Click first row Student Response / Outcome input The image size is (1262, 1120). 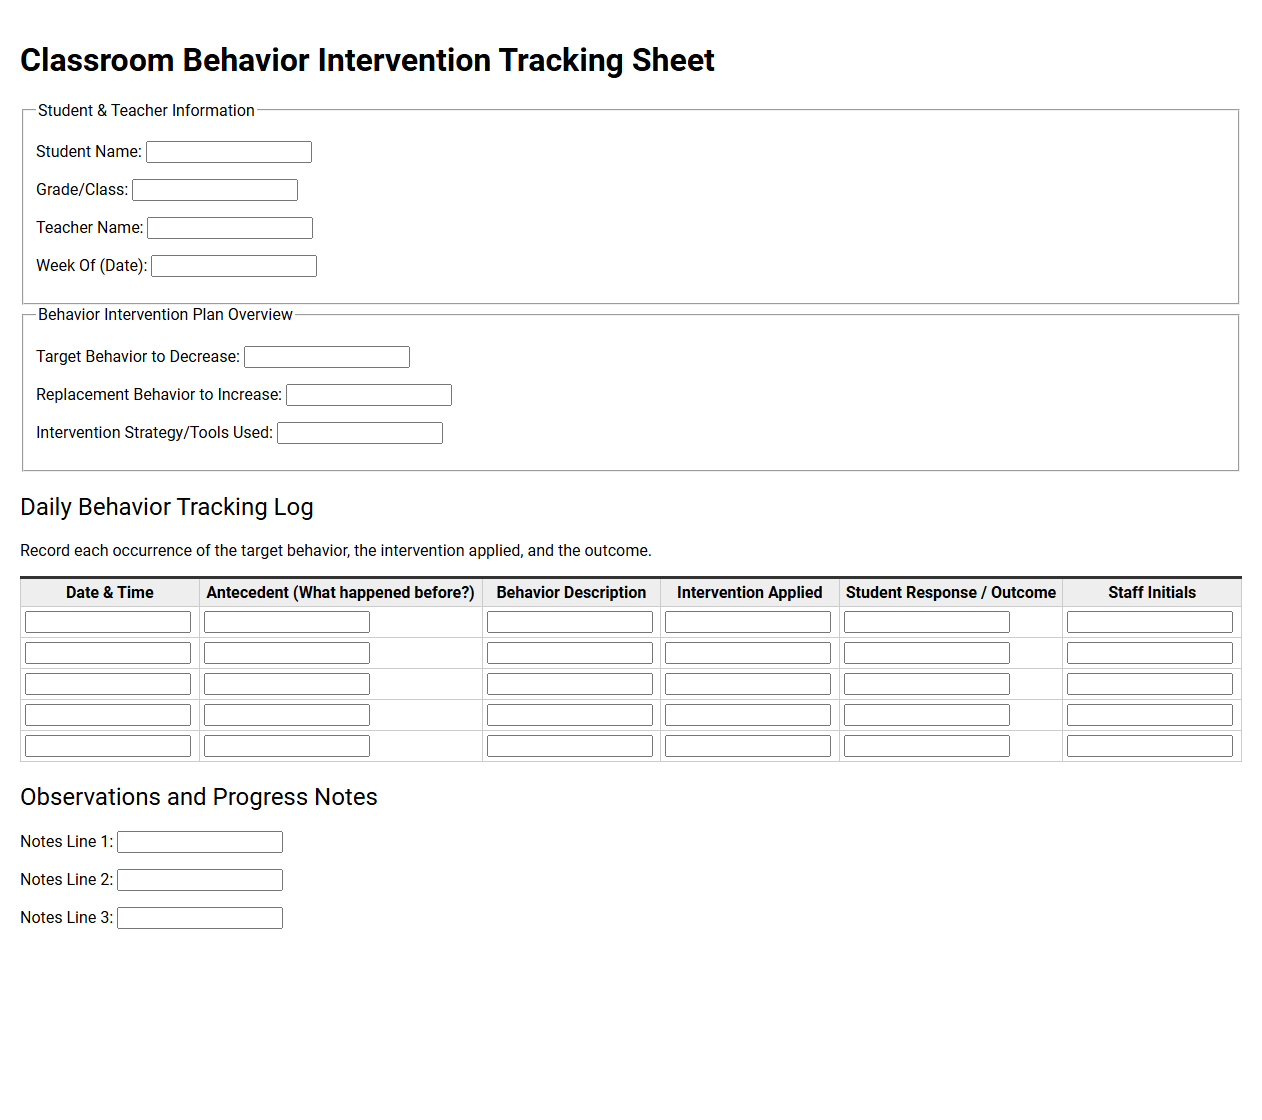[927, 622]
